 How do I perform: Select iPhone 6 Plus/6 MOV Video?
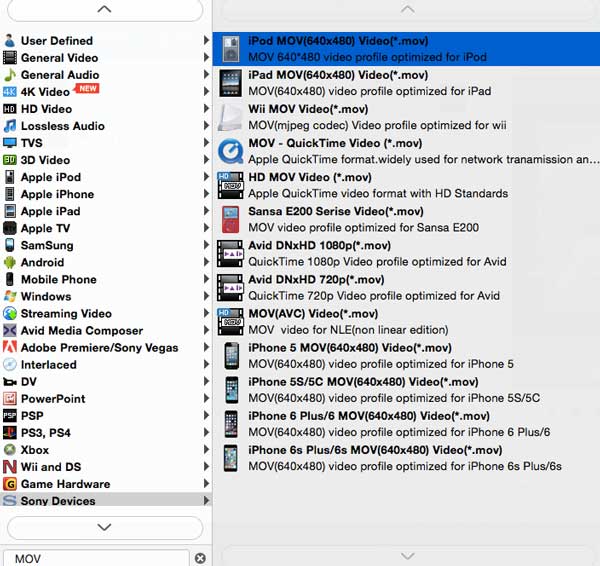[x=406, y=424]
